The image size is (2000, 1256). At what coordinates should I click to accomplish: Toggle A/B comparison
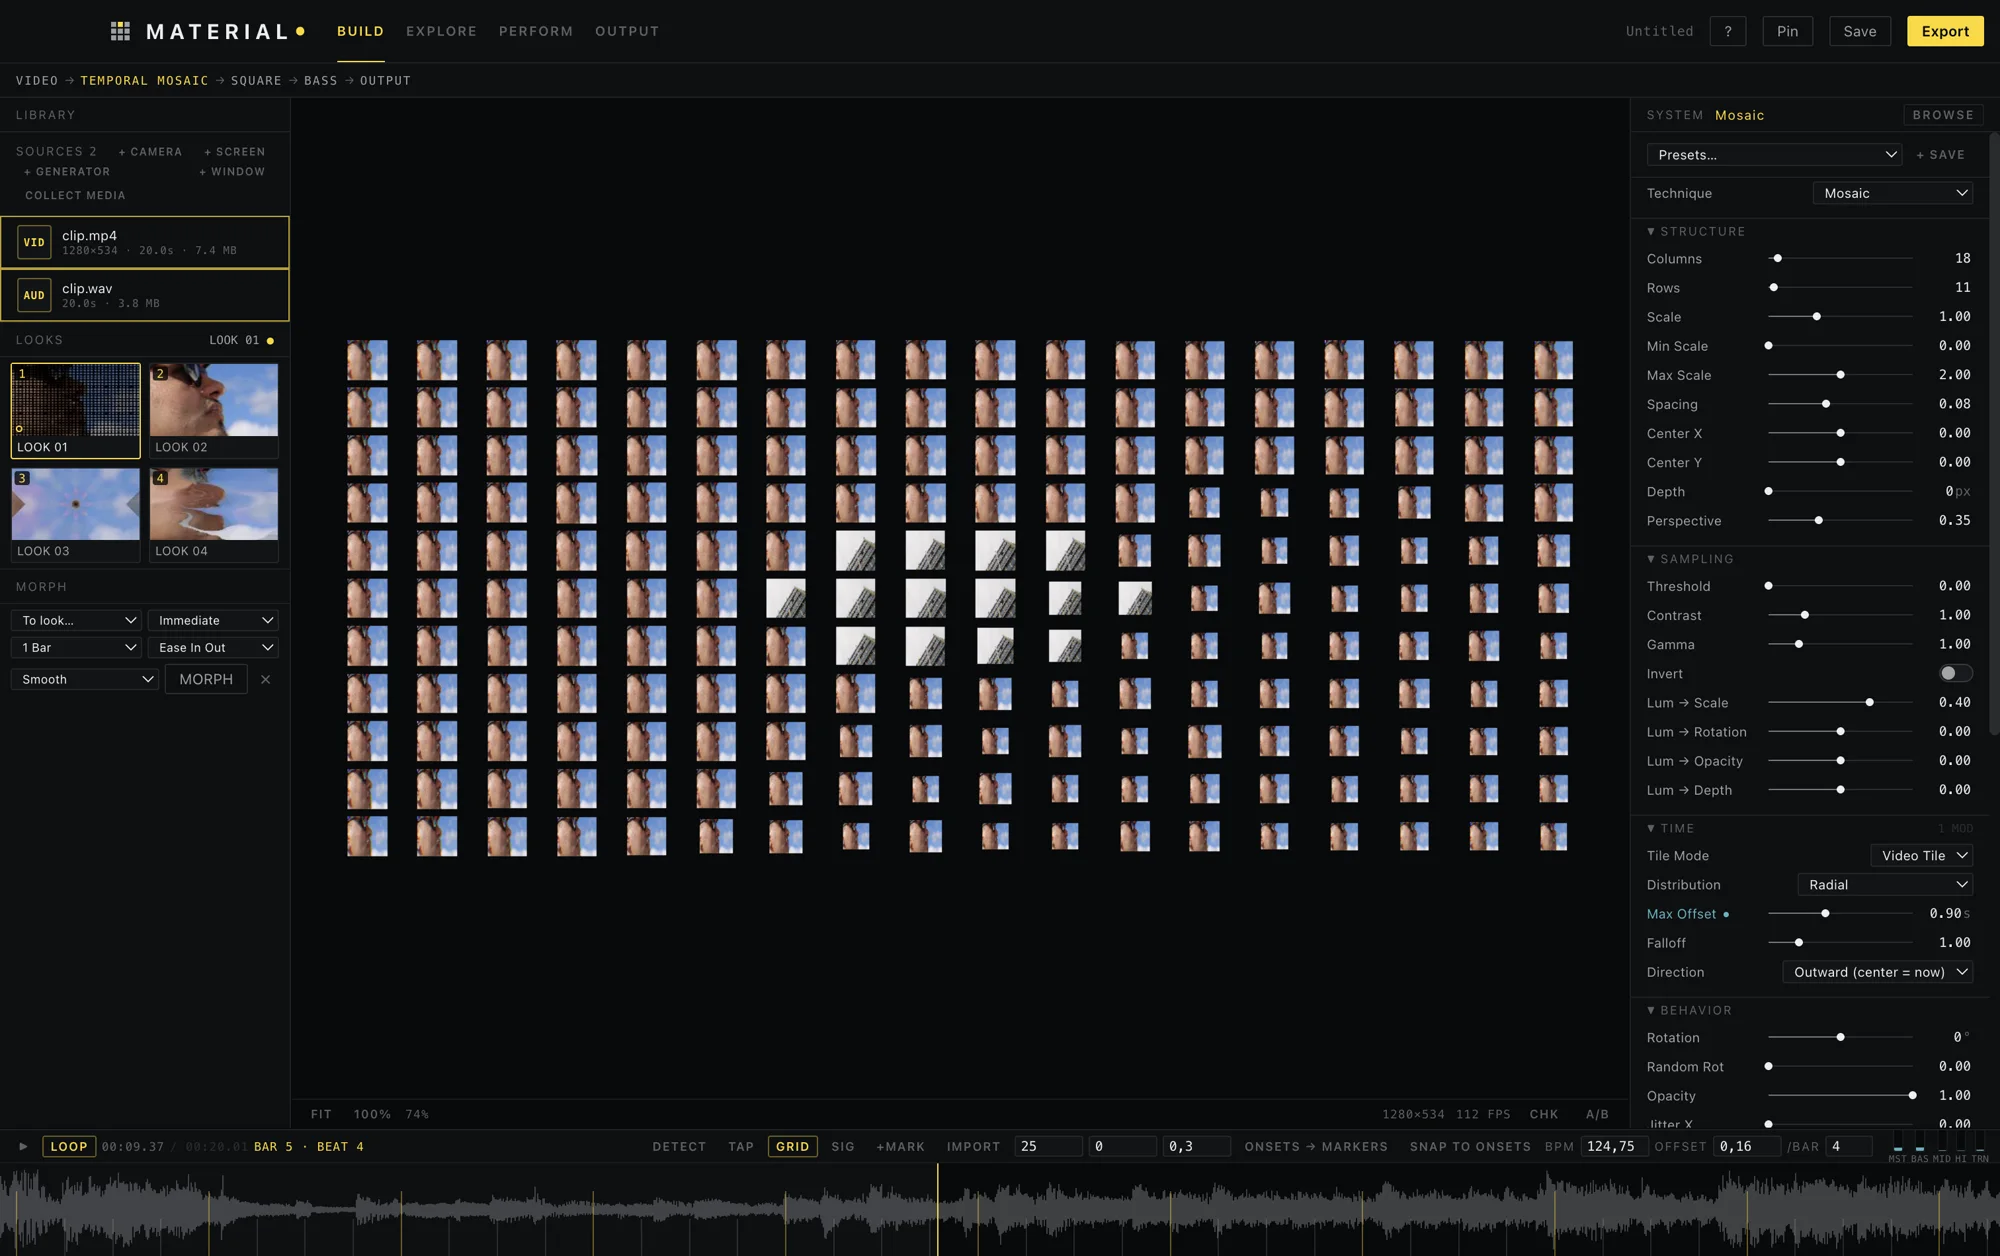[x=1597, y=1114]
